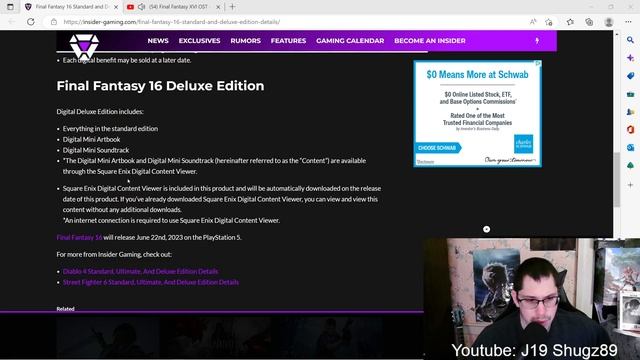Click BECOME AN INSIDER link
The image size is (640, 360).
[x=430, y=41]
